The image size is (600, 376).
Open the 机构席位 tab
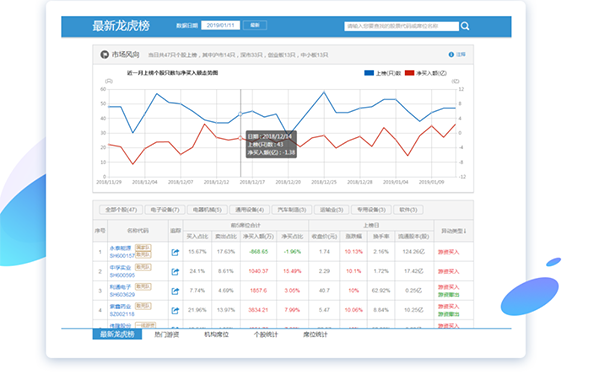pos(216,335)
